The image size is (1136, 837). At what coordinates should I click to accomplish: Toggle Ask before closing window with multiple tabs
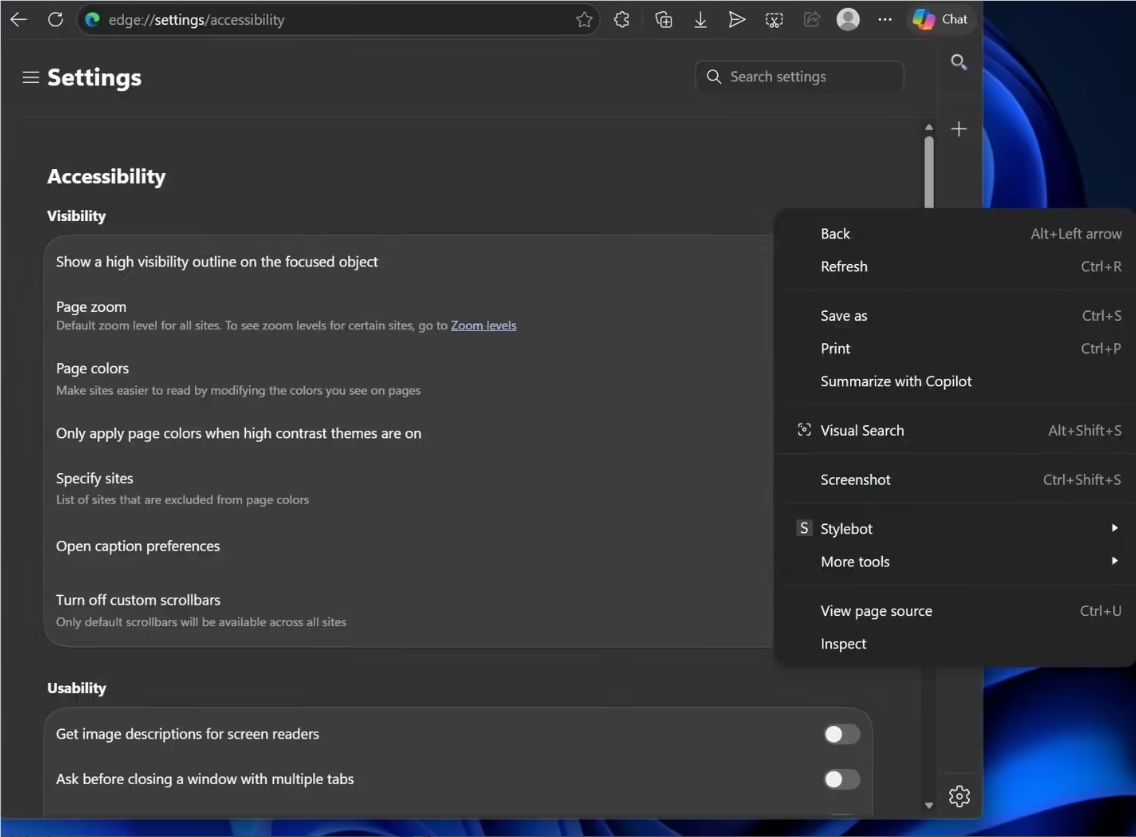(x=841, y=779)
